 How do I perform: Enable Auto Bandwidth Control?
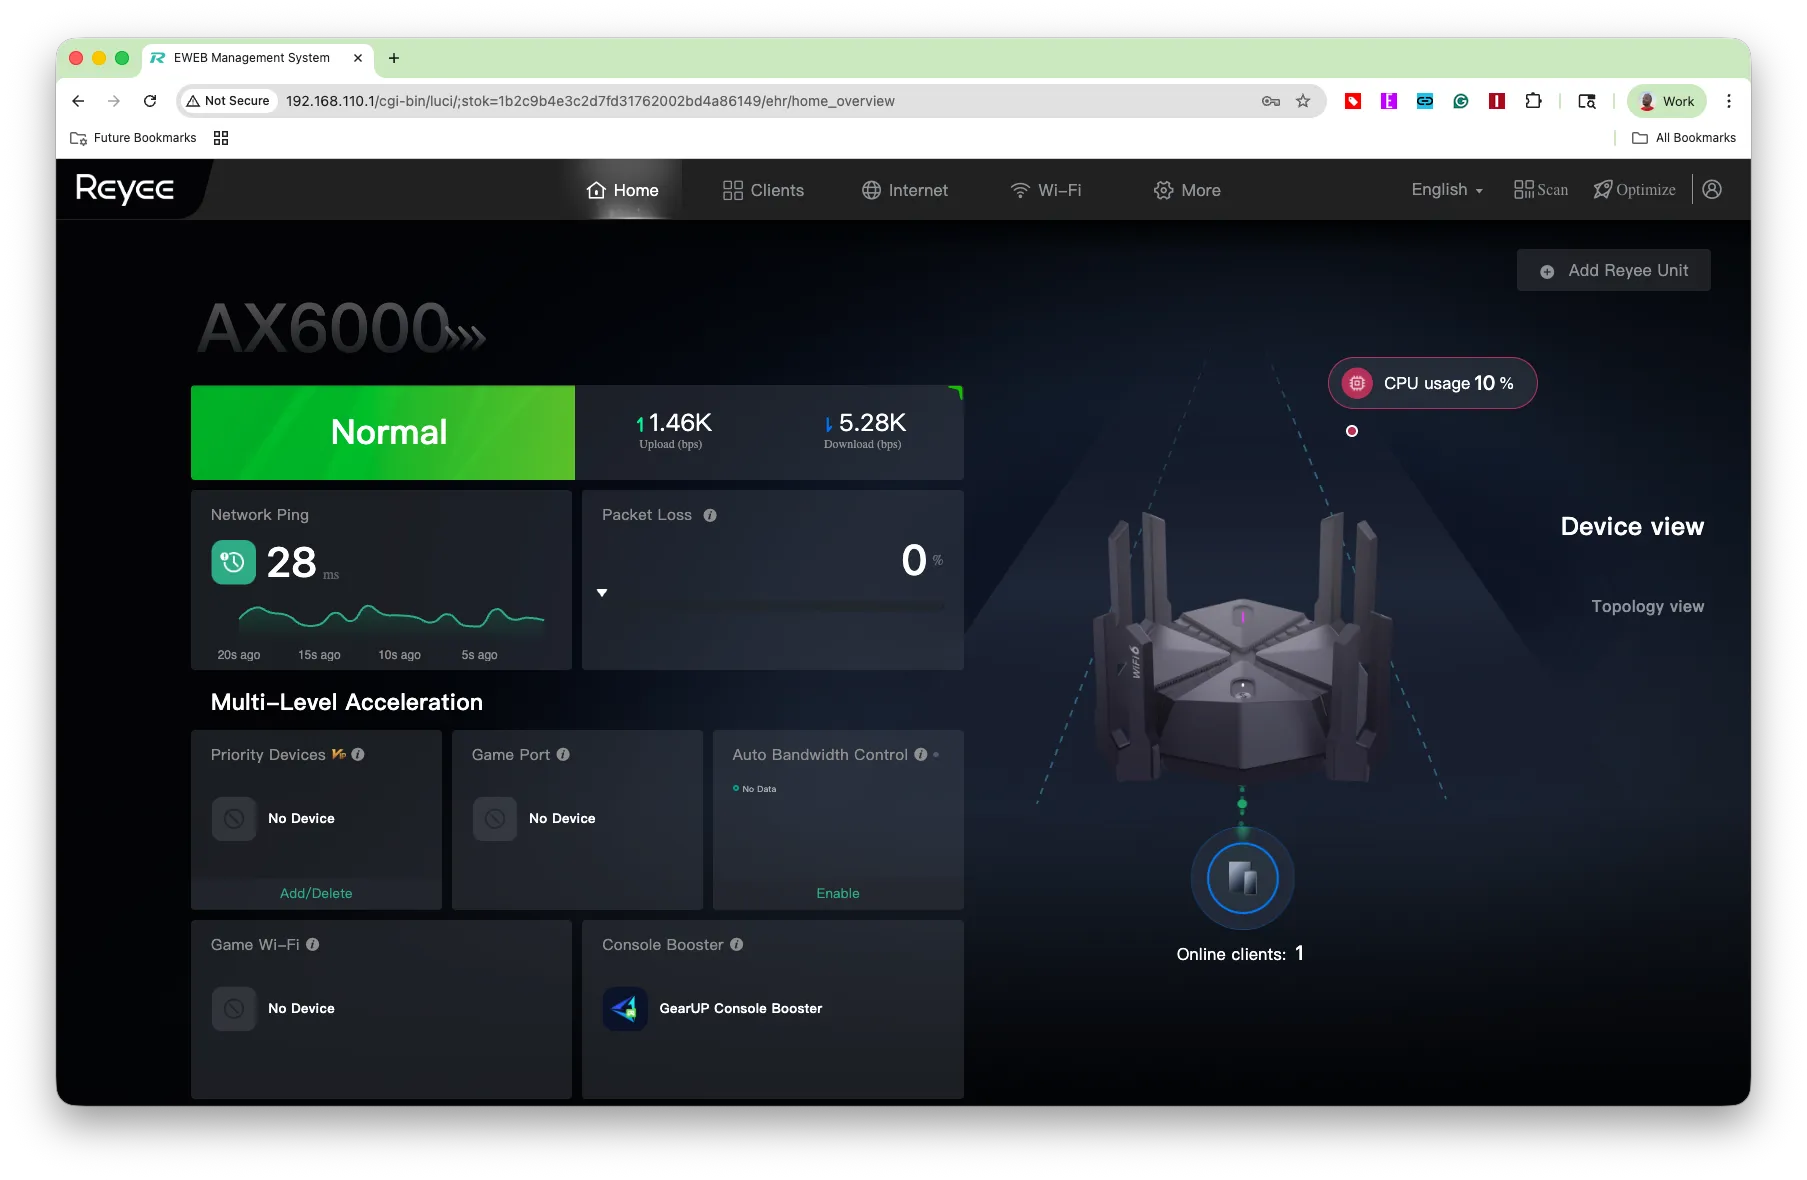tap(838, 893)
